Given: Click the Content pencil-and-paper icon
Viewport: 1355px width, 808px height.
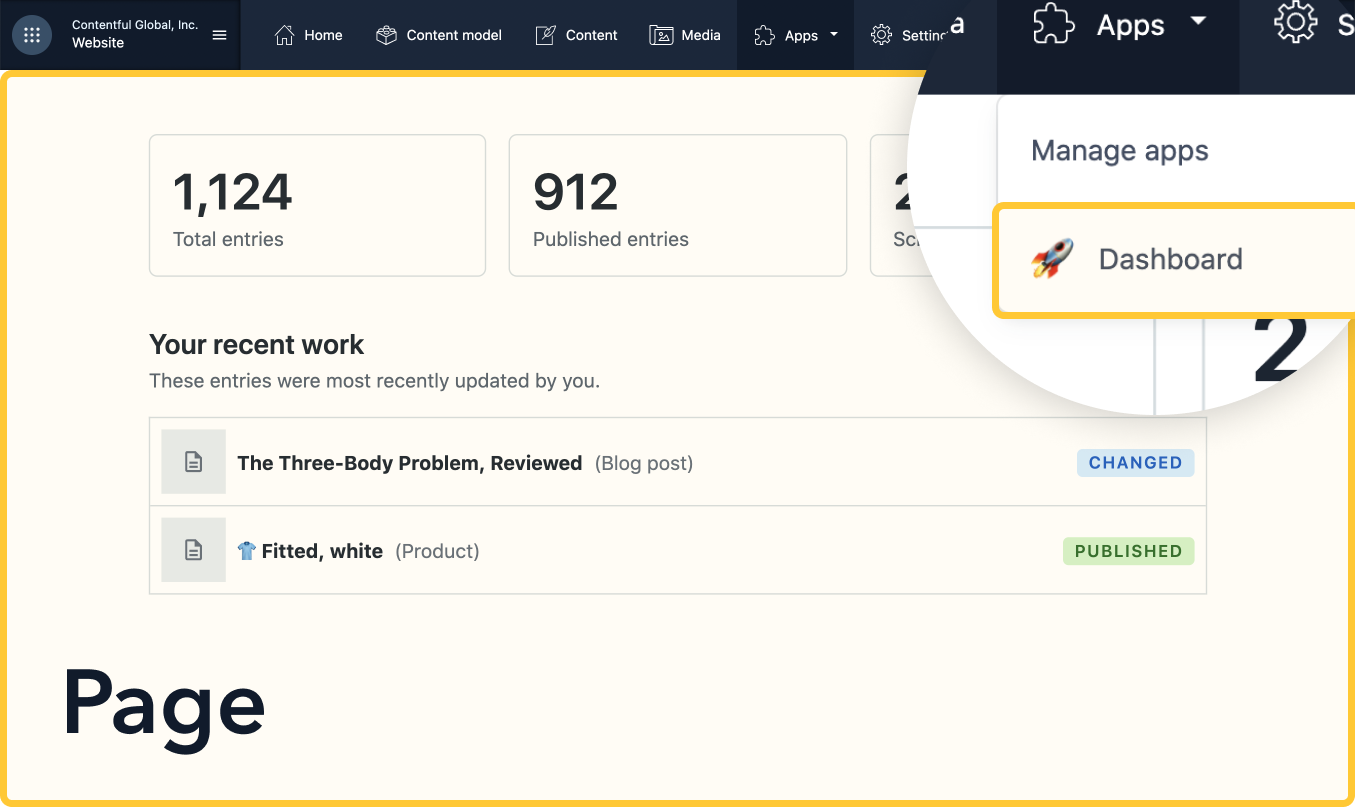Looking at the screenshot, I should coord(545,35).
